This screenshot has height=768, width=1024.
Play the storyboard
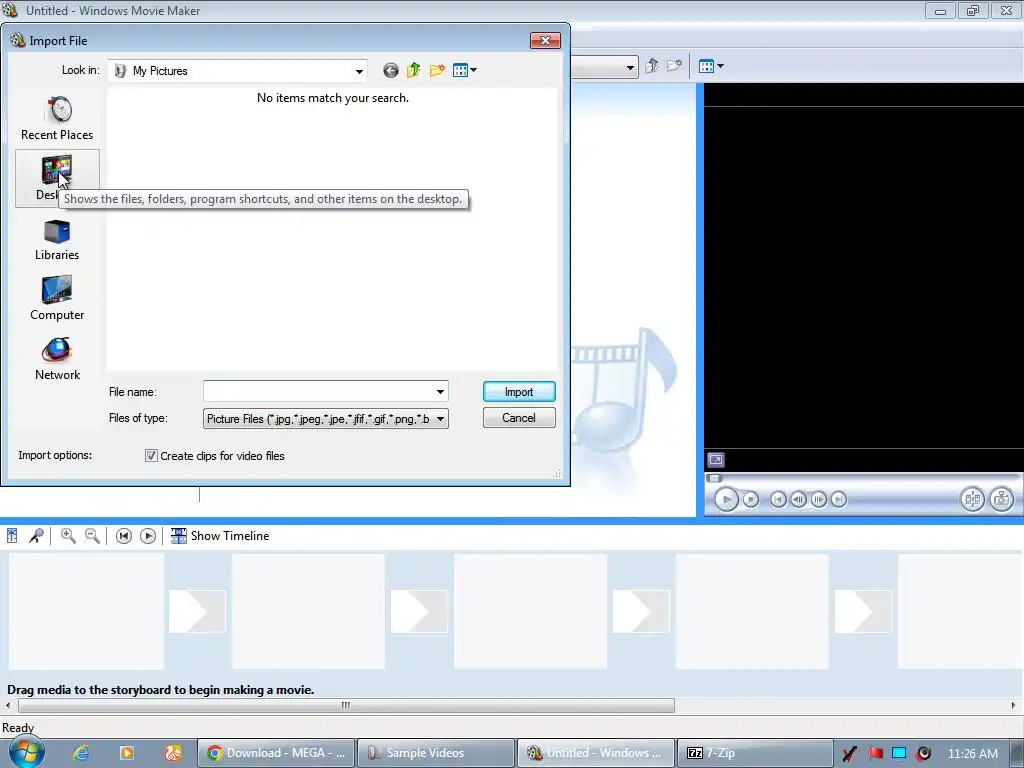(148, 536)
